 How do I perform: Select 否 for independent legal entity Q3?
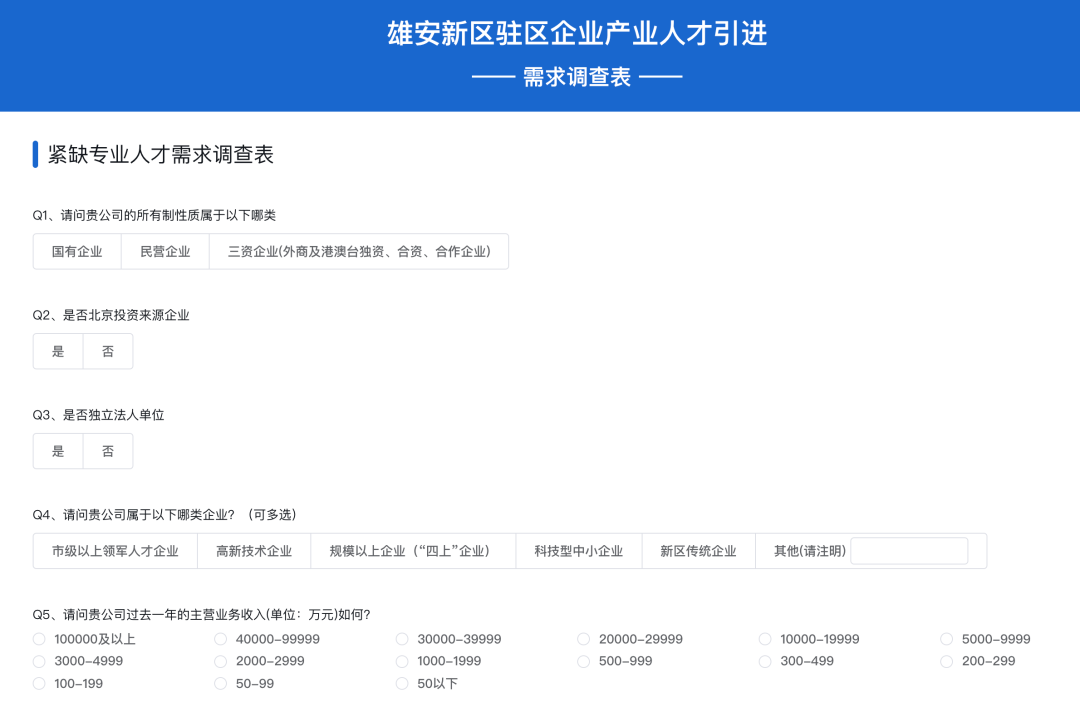click(108, 451)
